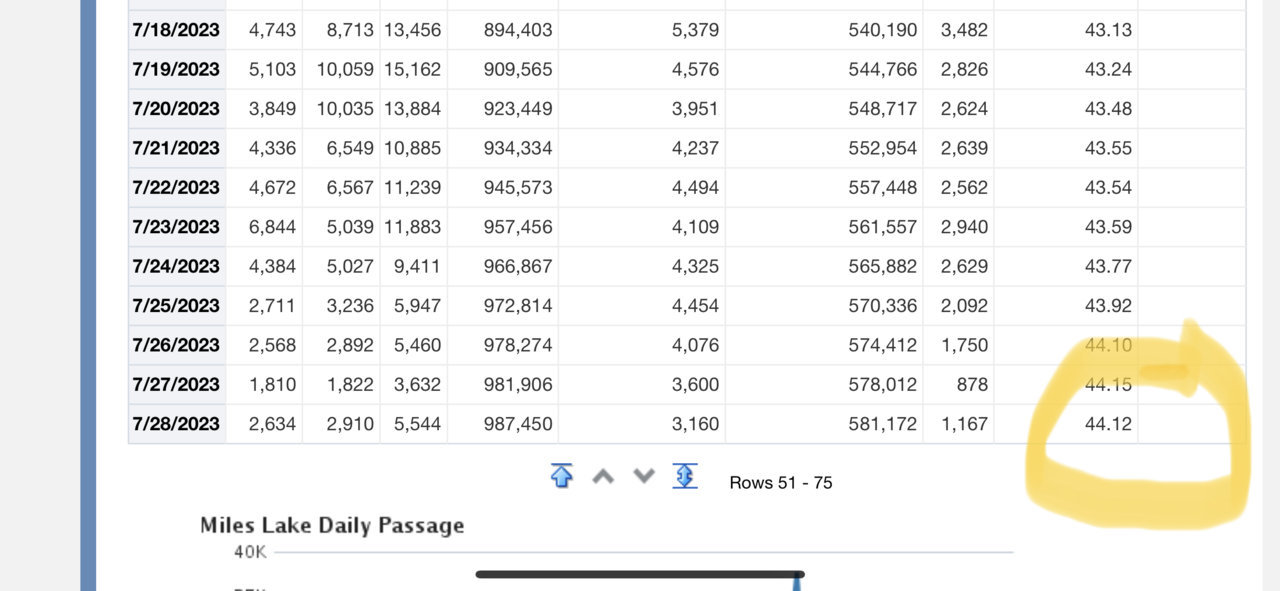Click the 7/25/2023 date row header
This screenshot has height=591, width=1280.
pos(176,306)
